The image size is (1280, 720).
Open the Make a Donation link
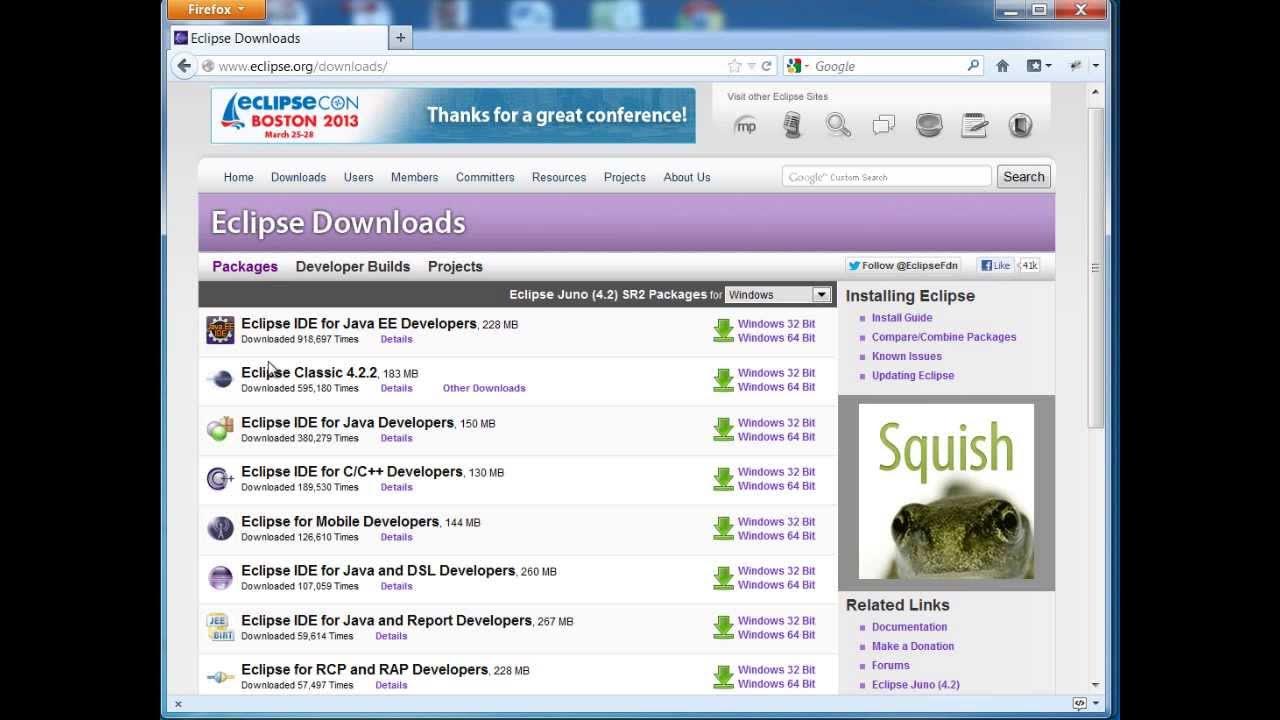(x=913, y=646)
